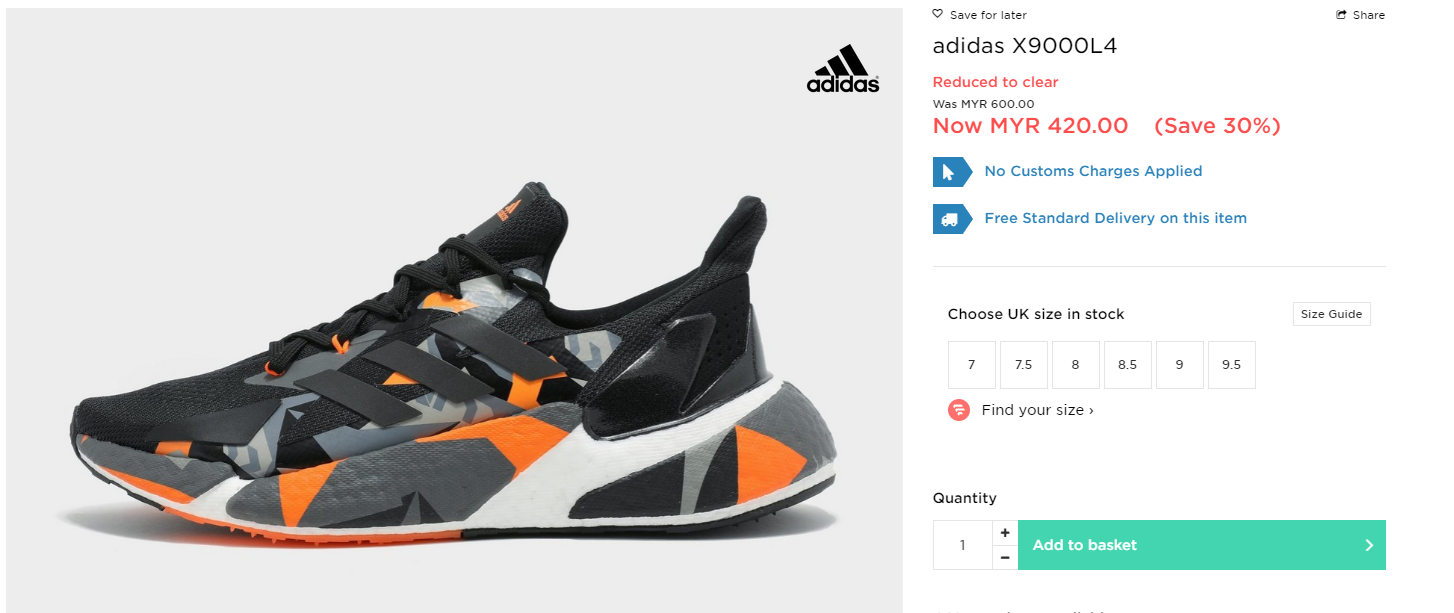Screen dimensions: 1454x613
Task: Click the quantity input field
Action: (963, 545)
